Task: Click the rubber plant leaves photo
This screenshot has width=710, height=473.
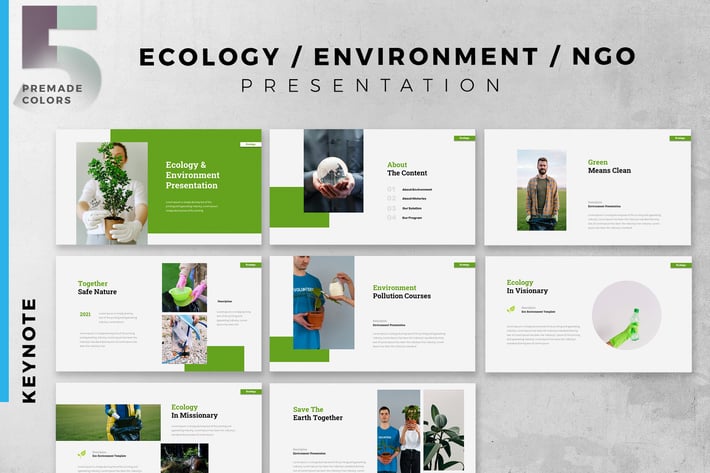Action: click(443, 430)
